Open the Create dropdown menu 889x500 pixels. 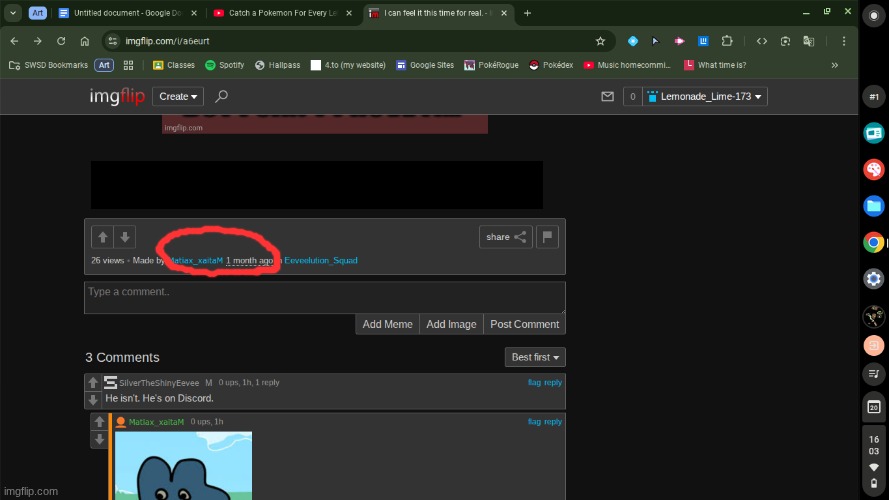[x=178, y=97]
